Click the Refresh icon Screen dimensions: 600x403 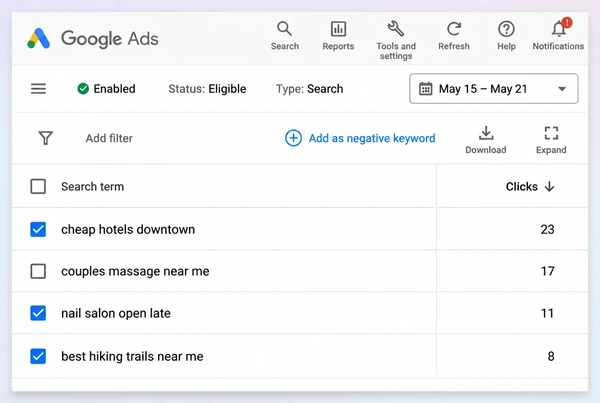pos(454,29)
